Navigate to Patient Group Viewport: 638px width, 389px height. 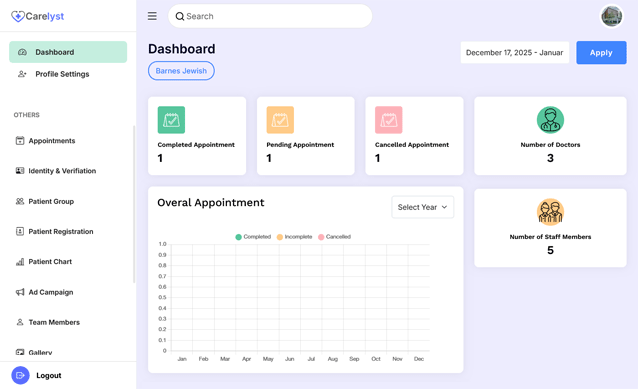(x=51, y=201)
